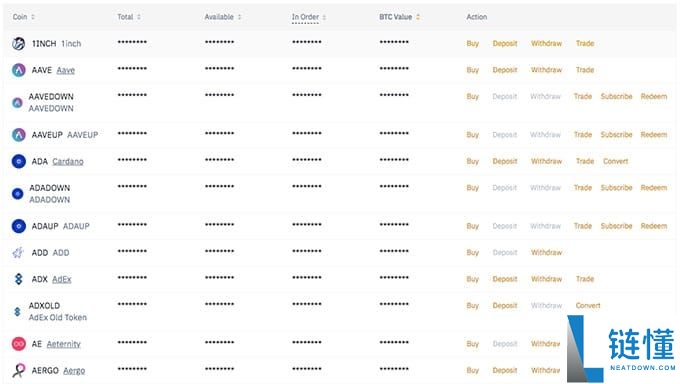Open the Aergo coin link

74,370
